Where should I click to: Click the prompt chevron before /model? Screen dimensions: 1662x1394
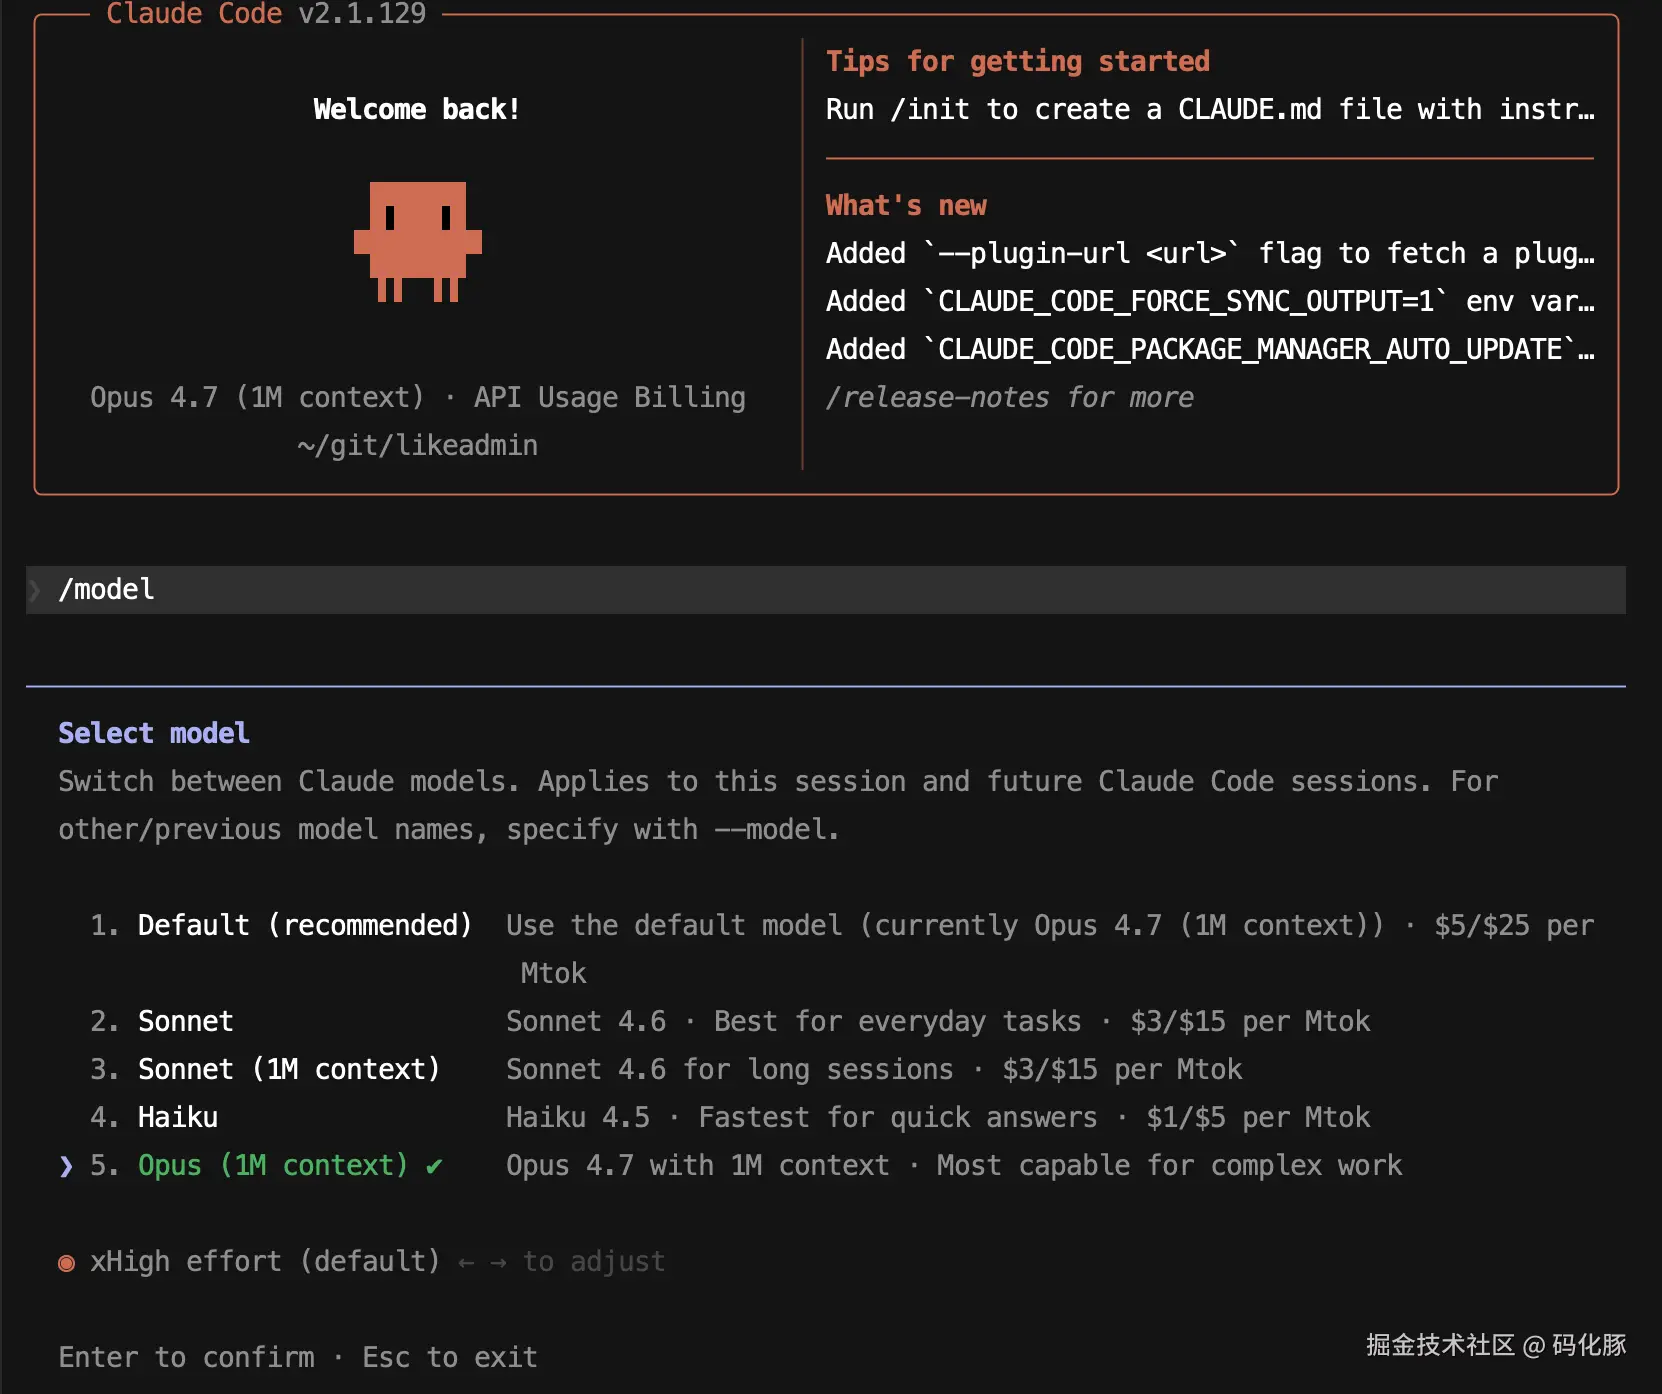36,590
